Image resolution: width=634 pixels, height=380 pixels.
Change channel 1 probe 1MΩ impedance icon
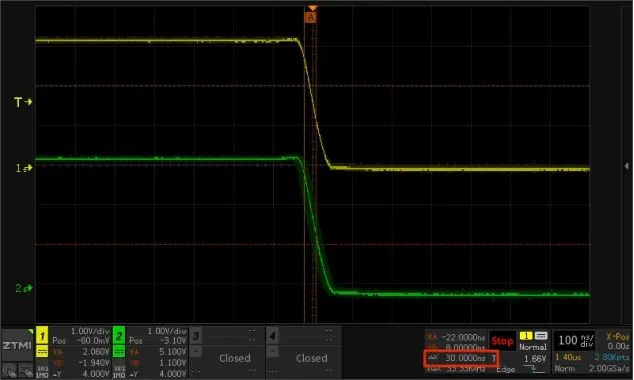point(42,372)
